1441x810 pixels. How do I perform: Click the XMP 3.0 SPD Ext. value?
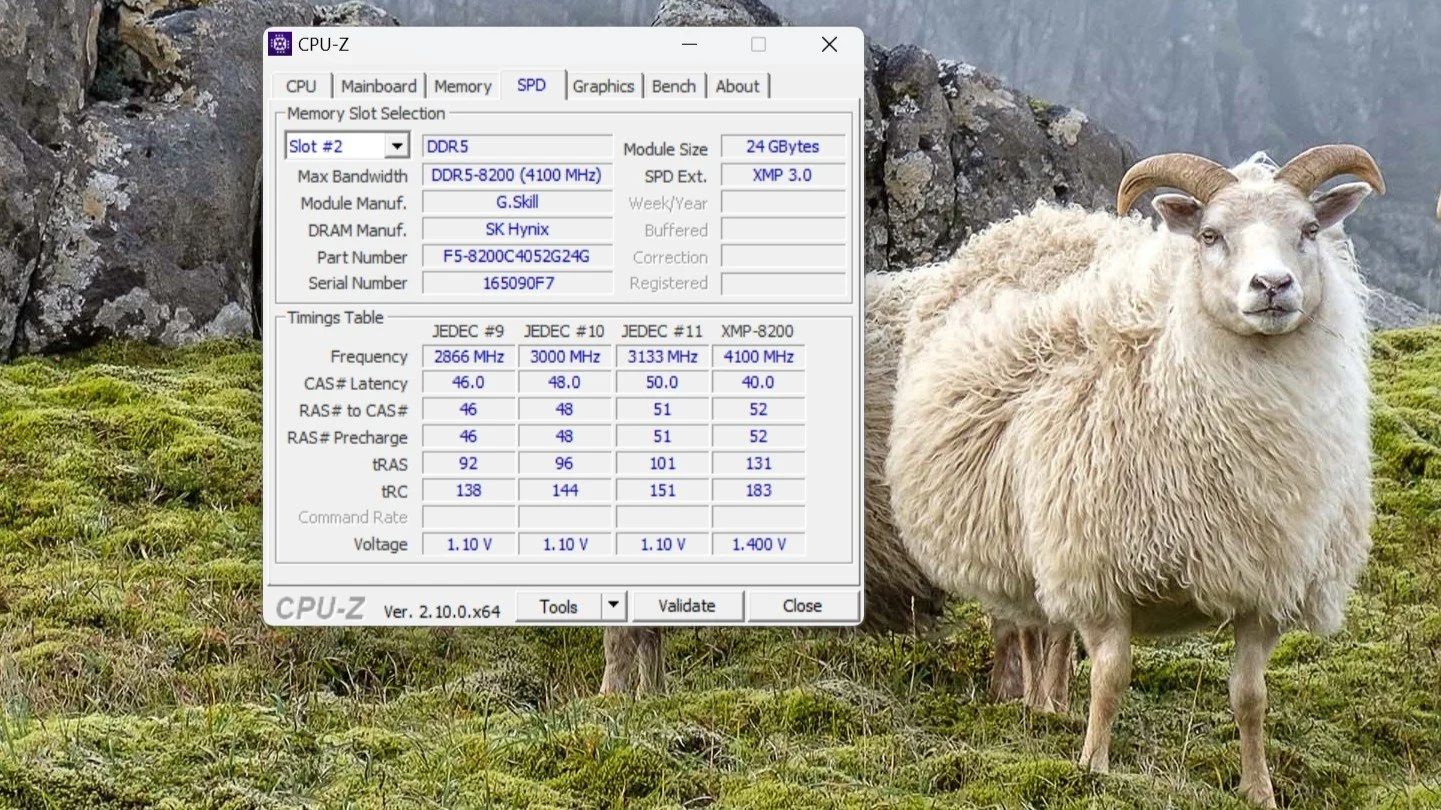[783, 175]
